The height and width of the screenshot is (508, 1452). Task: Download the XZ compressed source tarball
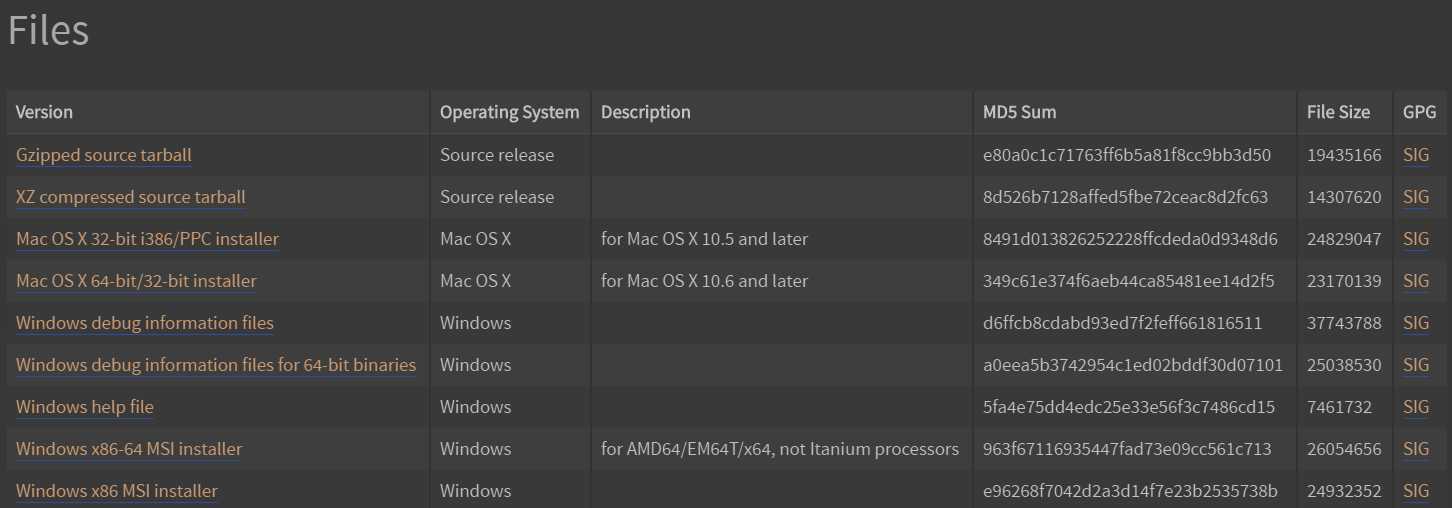coord(131,197)
